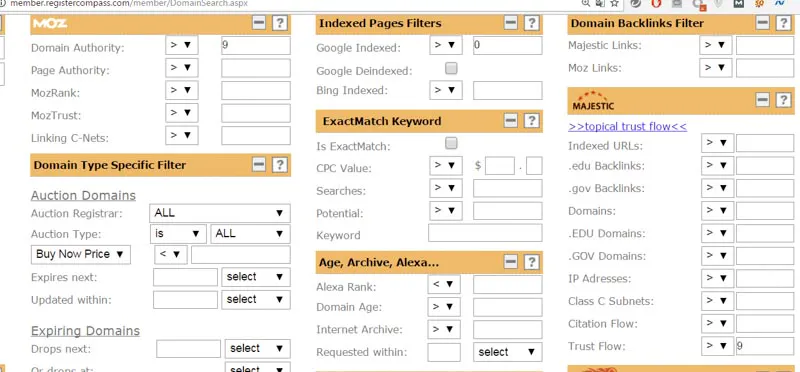Open the Auction Registrar dropdown
Viewport: 800px width, 372px height.
pos(220,213)
